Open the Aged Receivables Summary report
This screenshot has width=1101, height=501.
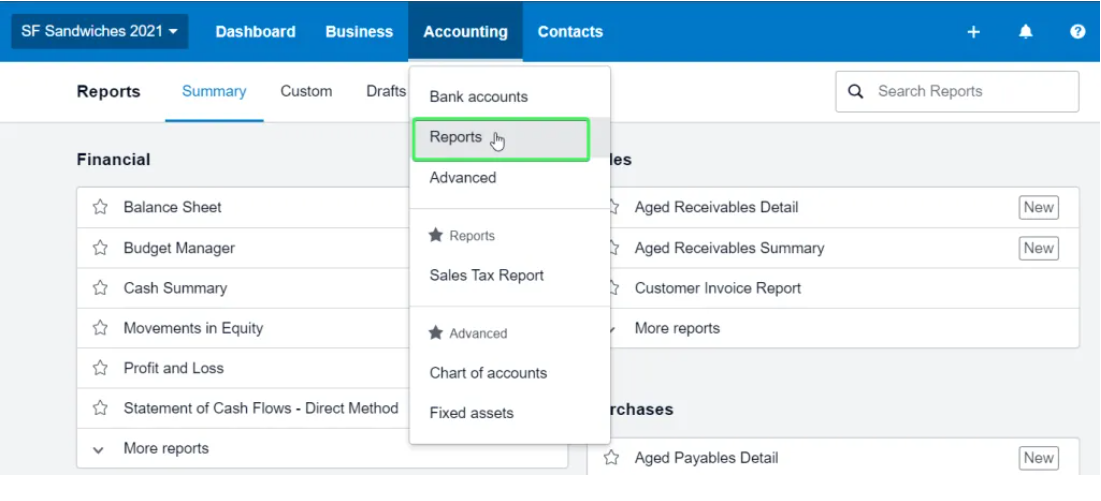[729, 248]
